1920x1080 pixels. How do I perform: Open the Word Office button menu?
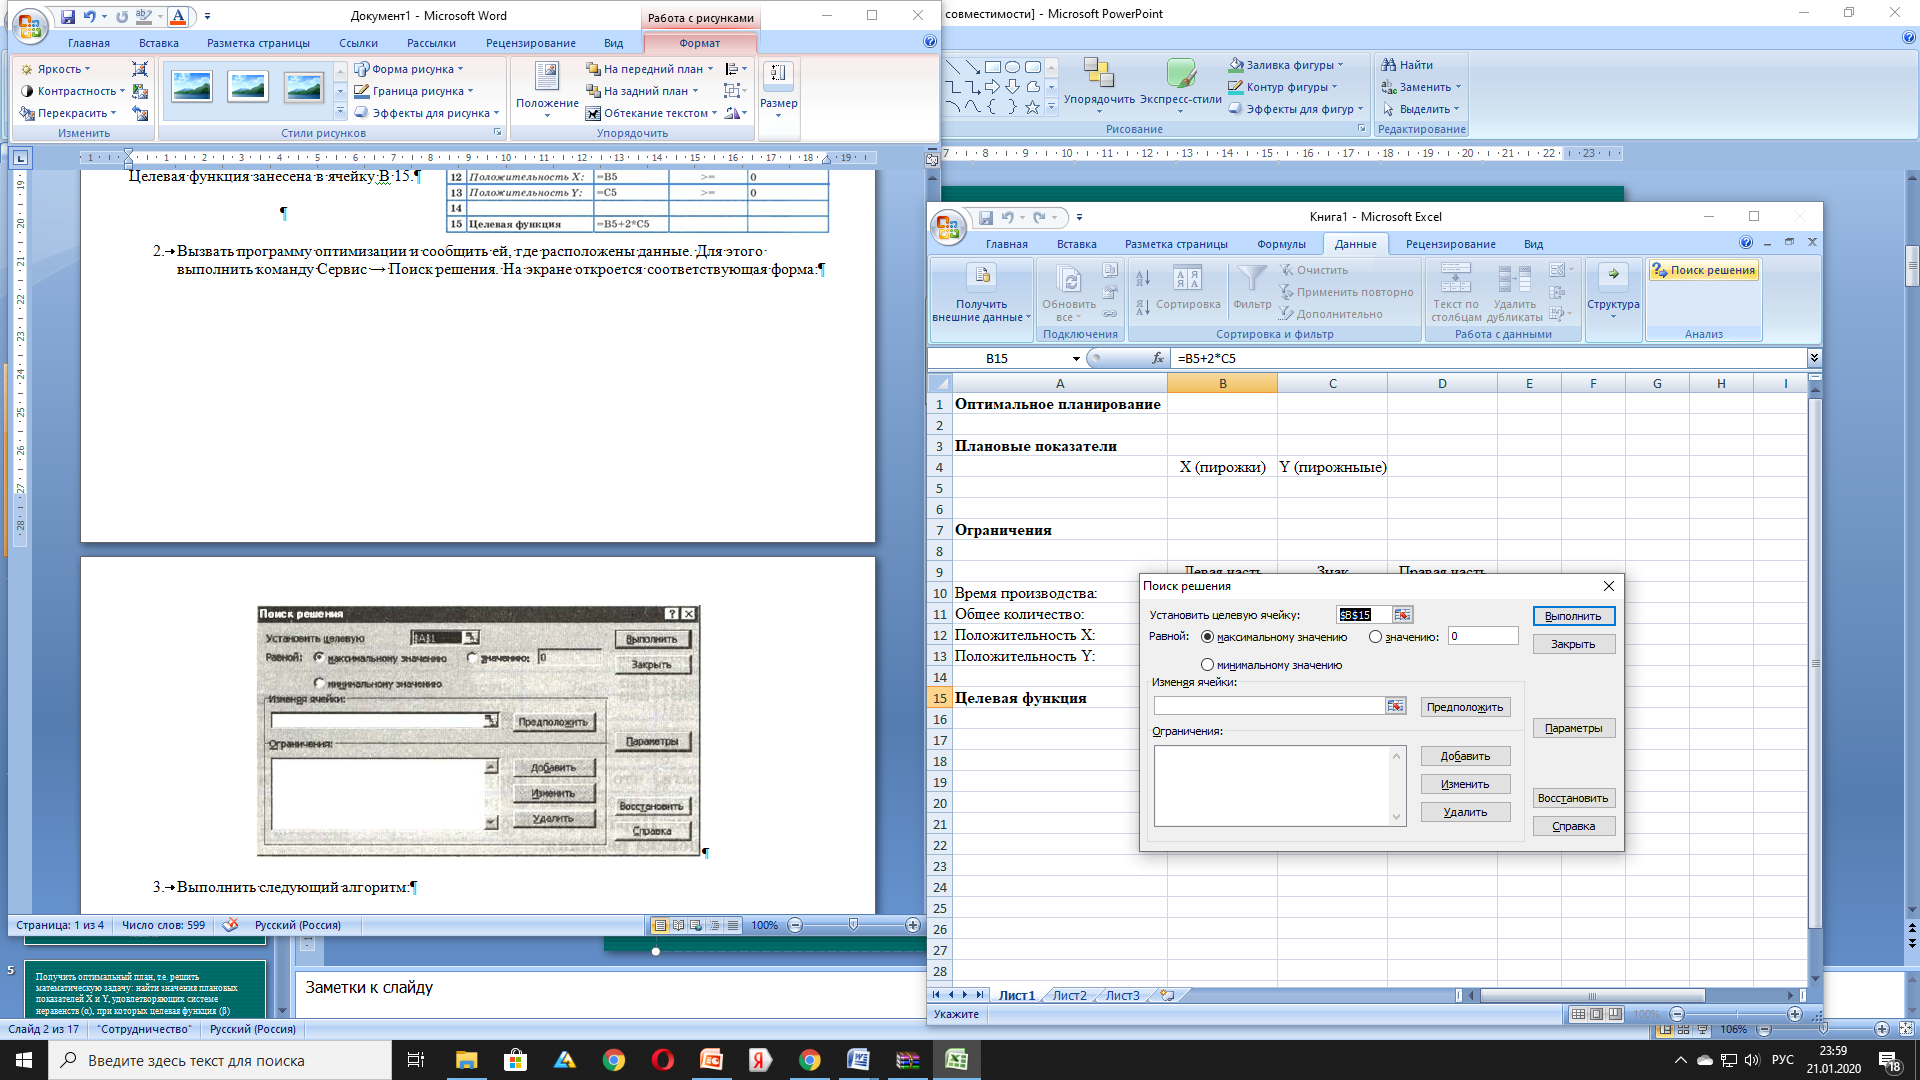tap(29, 25)
